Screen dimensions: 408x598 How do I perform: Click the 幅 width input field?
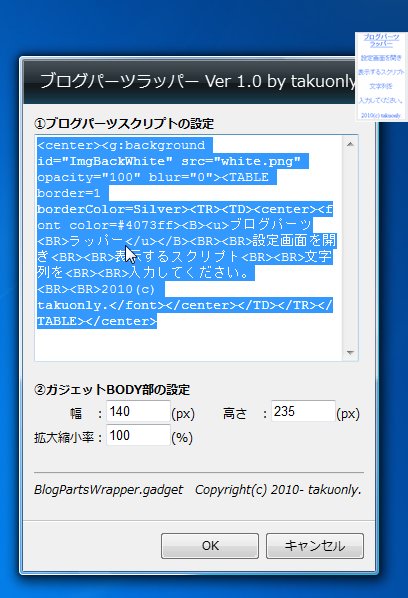click(x=138, y=412)
